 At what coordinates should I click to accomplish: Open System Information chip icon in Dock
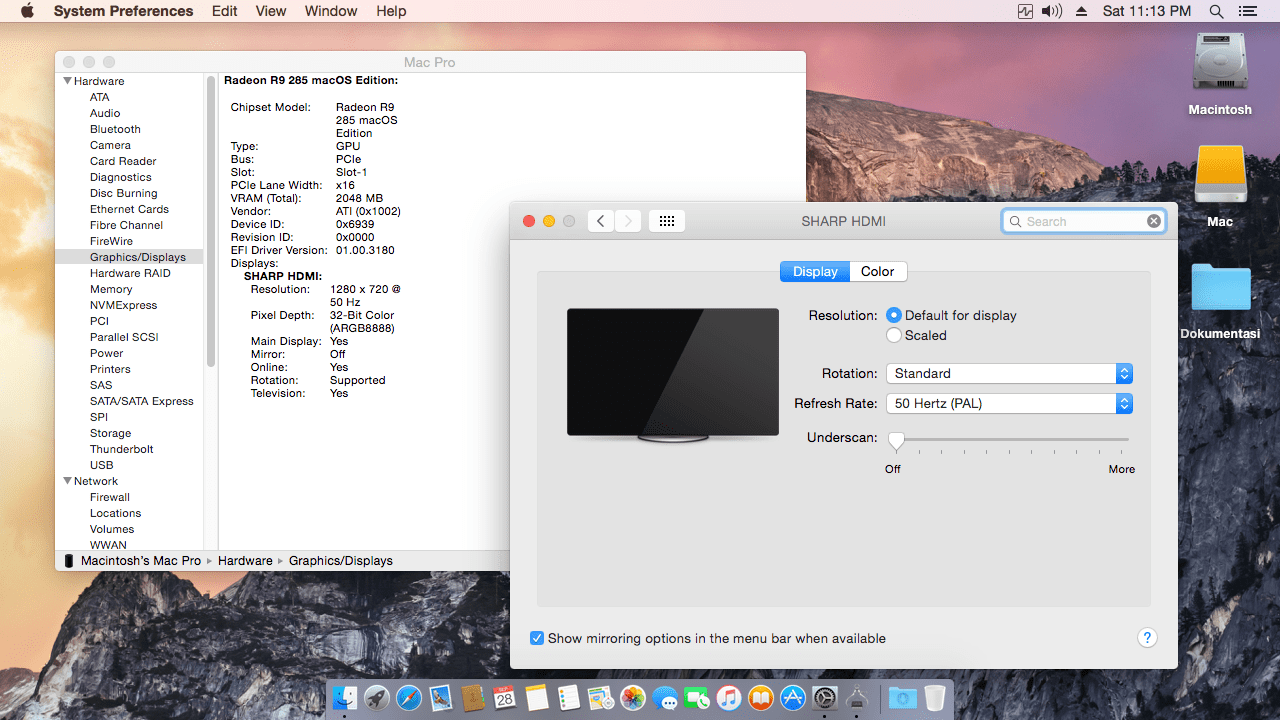[x=857, y=698]
